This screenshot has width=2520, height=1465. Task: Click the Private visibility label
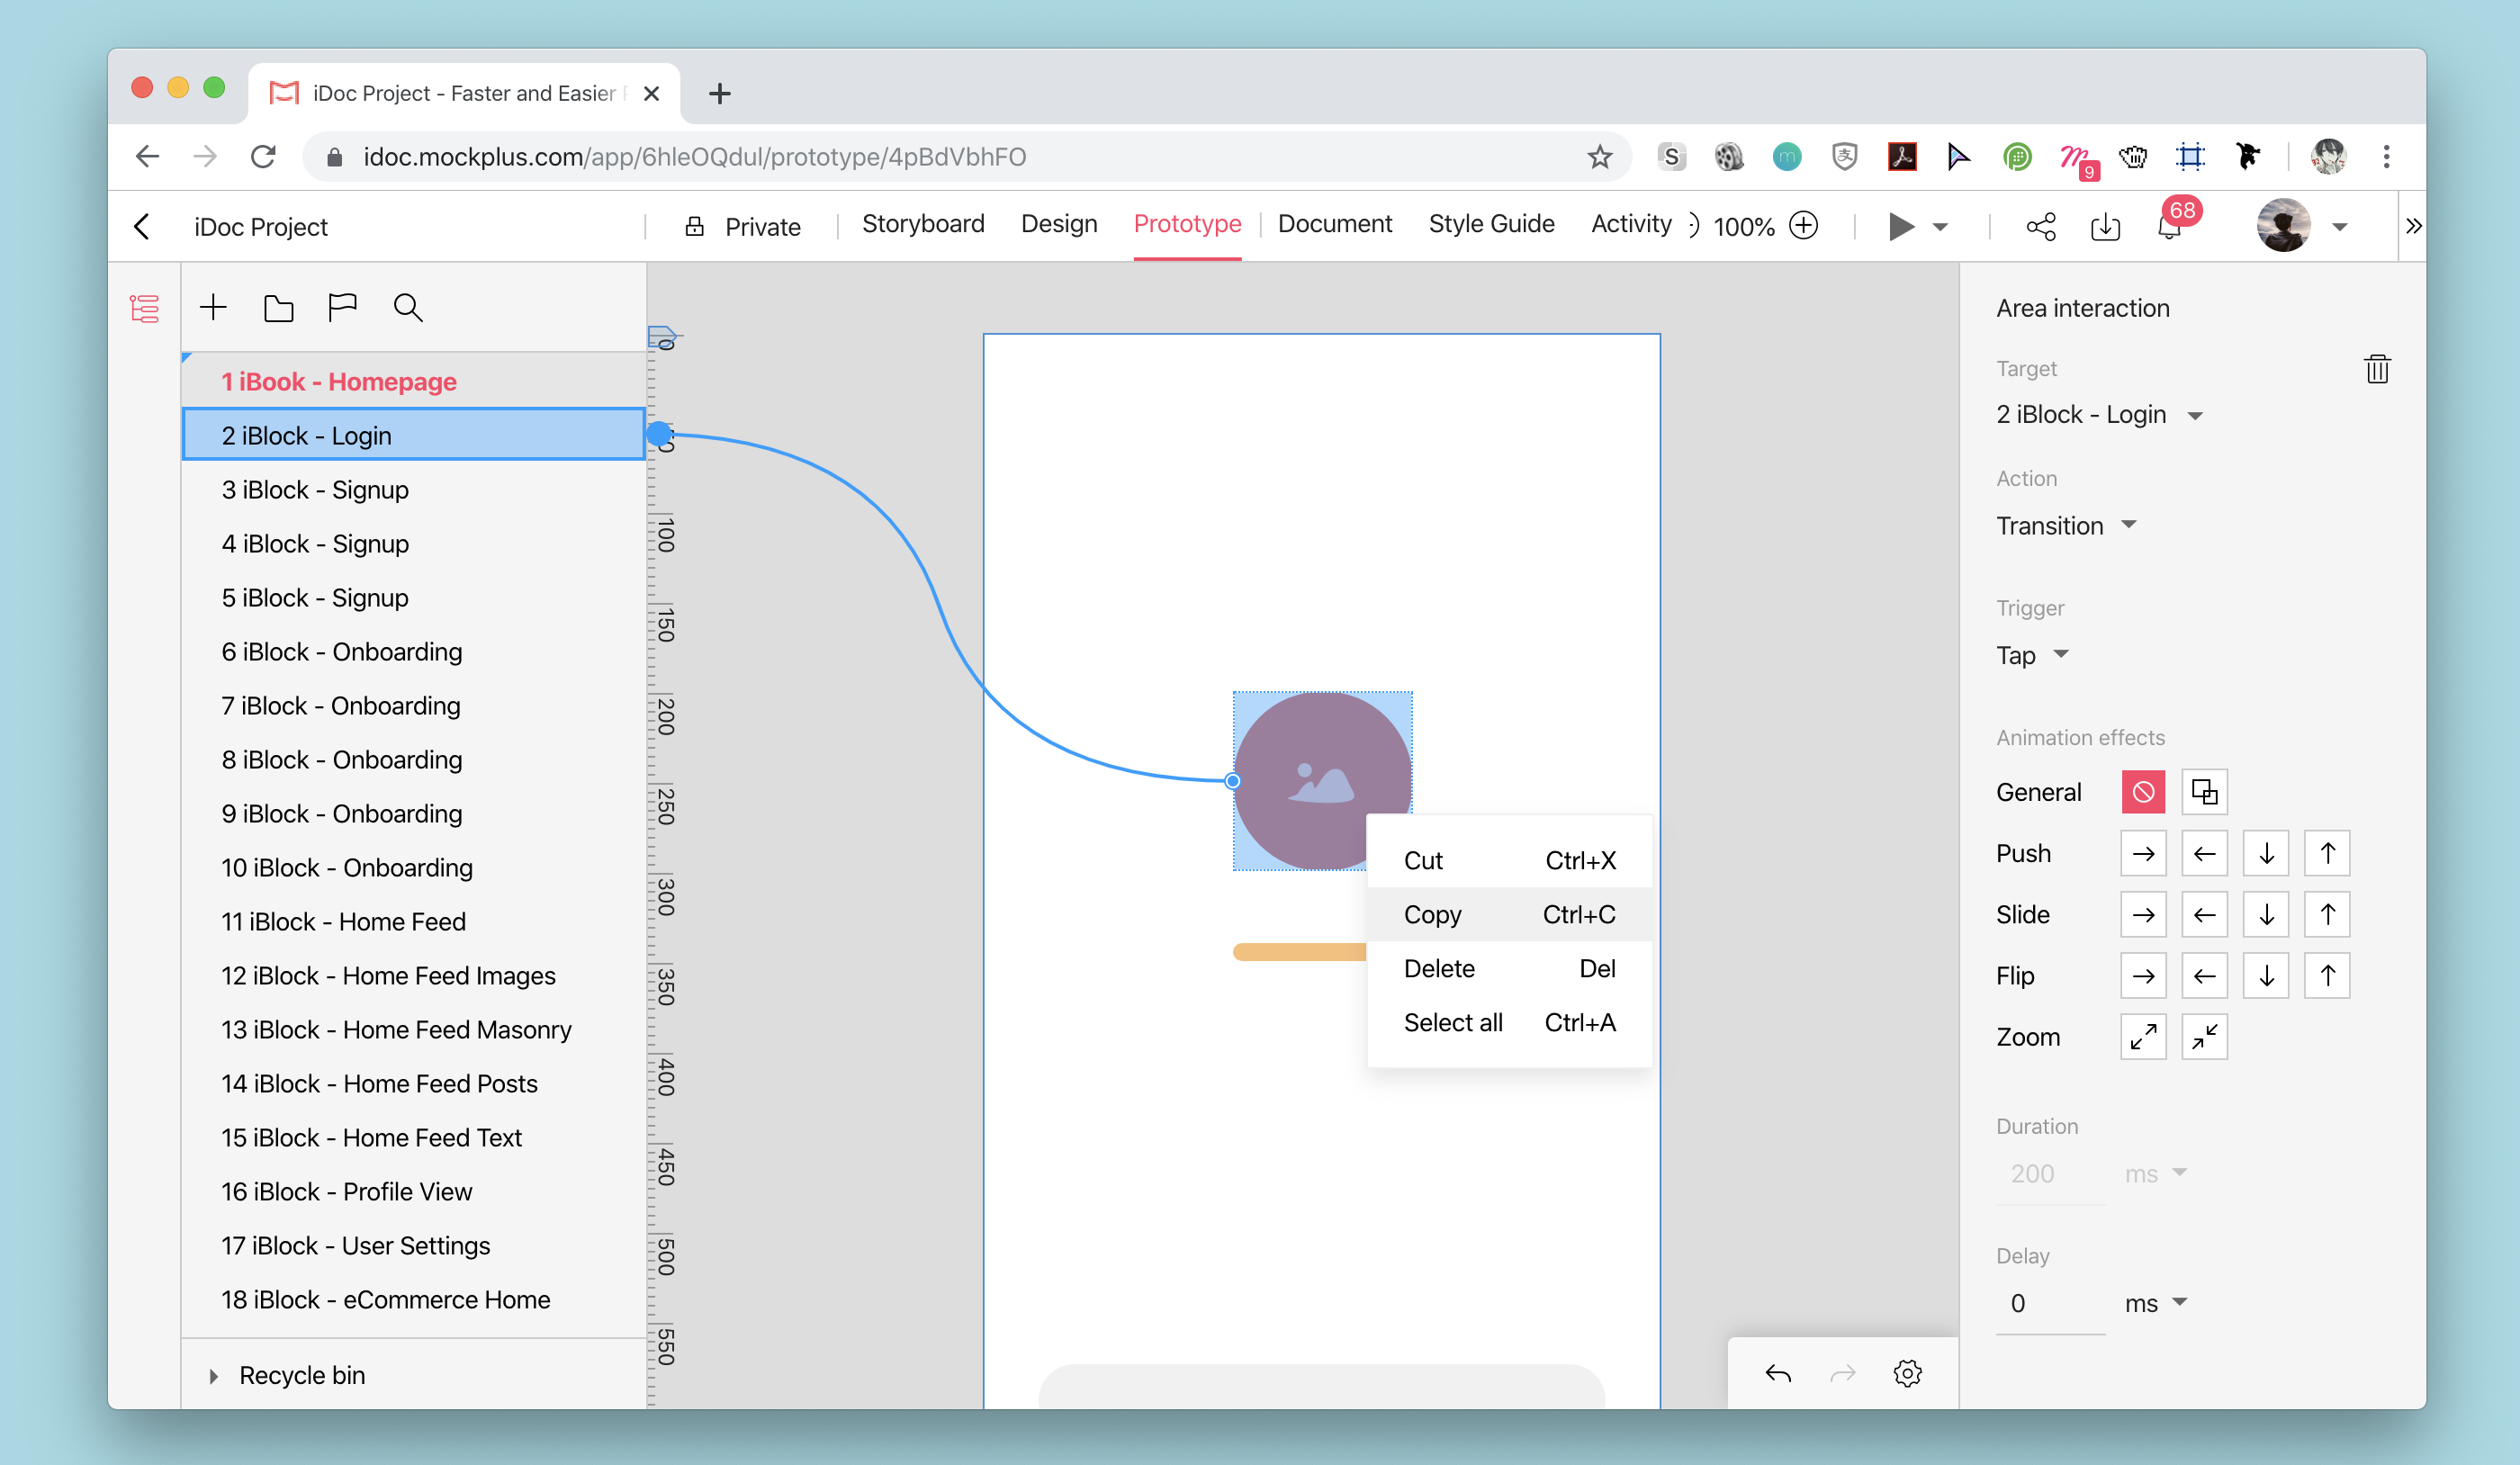[762, 227]
